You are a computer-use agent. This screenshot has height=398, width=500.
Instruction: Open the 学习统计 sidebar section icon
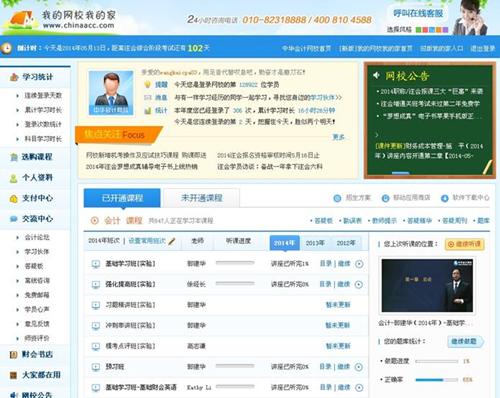pos(14,77)
